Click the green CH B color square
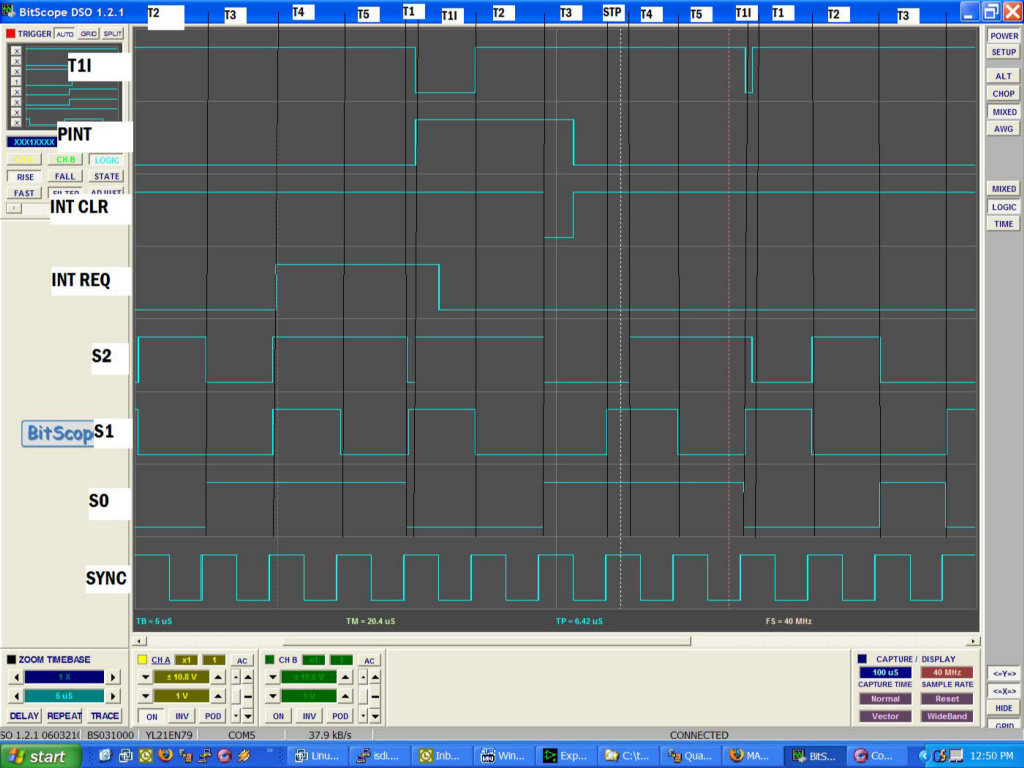1024x768 pixels. coord(269,660)
